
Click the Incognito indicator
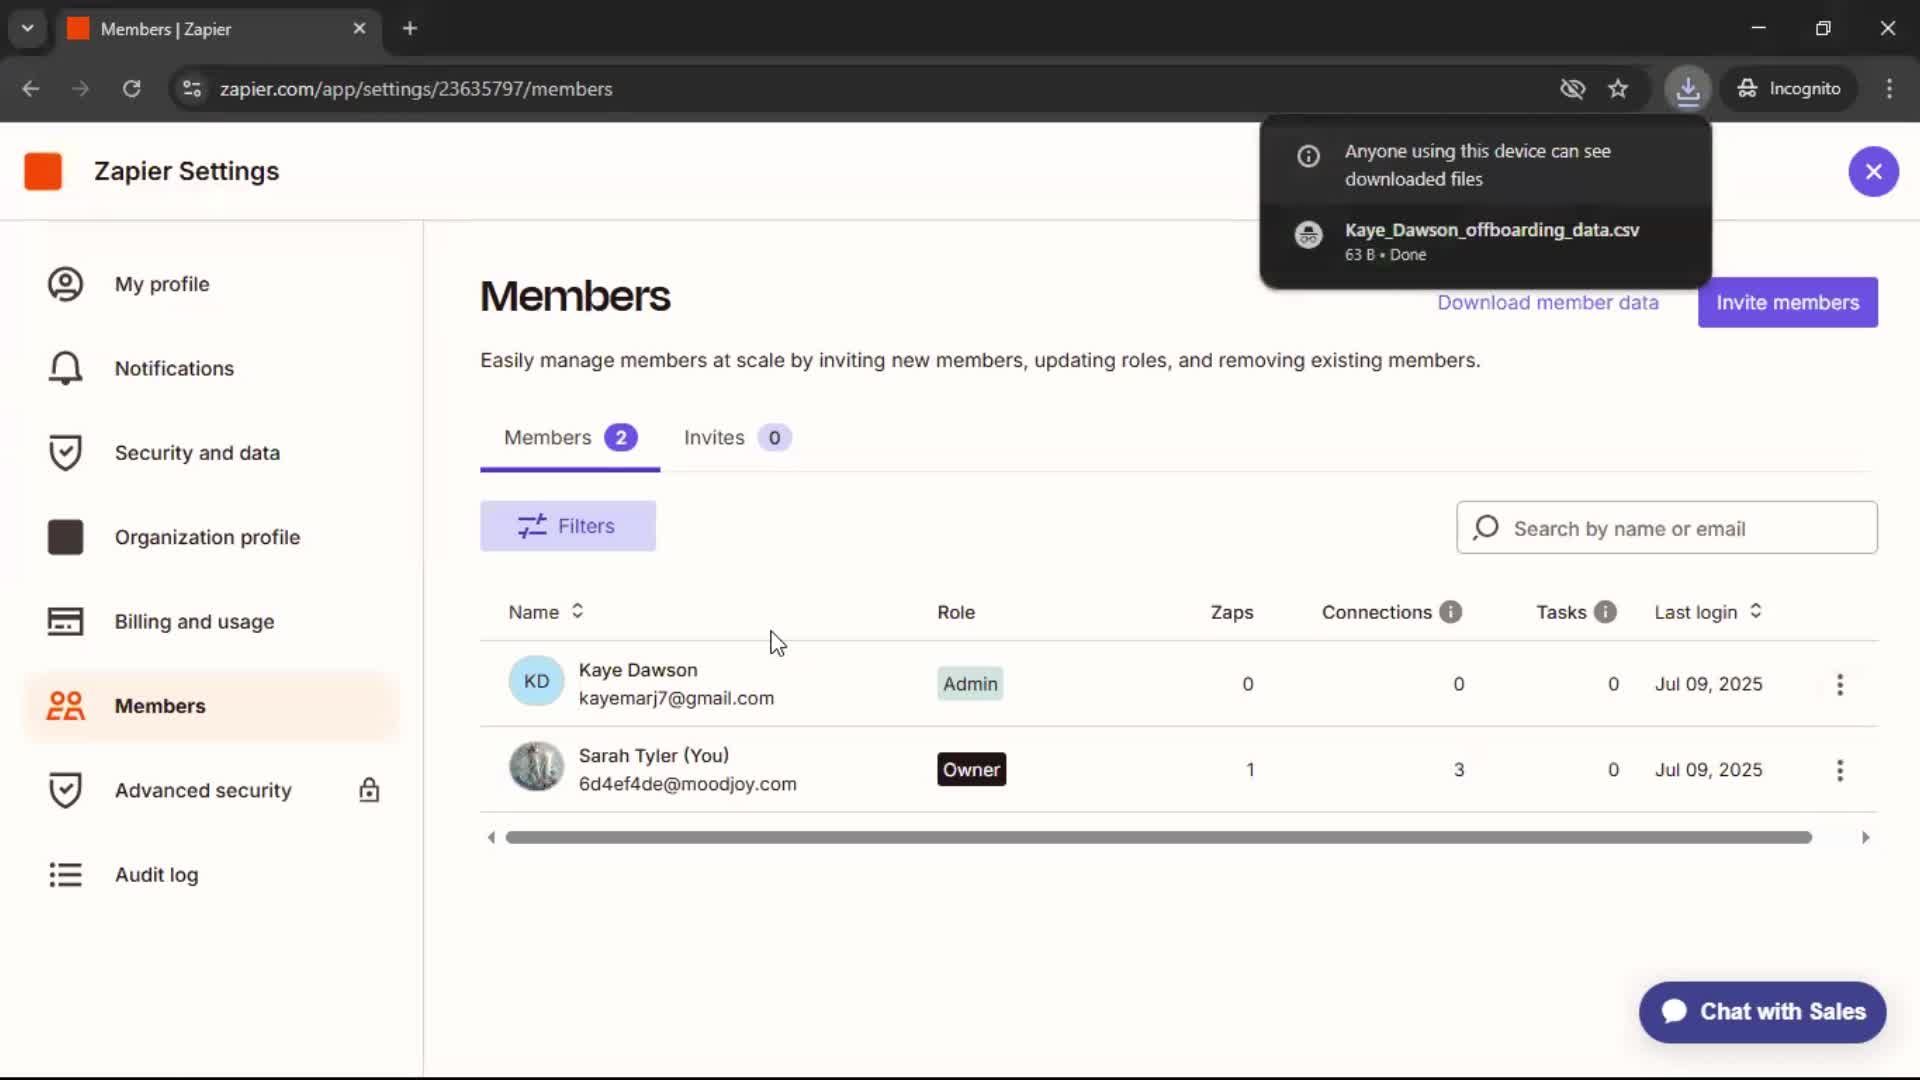click(x=1789, y=89)
